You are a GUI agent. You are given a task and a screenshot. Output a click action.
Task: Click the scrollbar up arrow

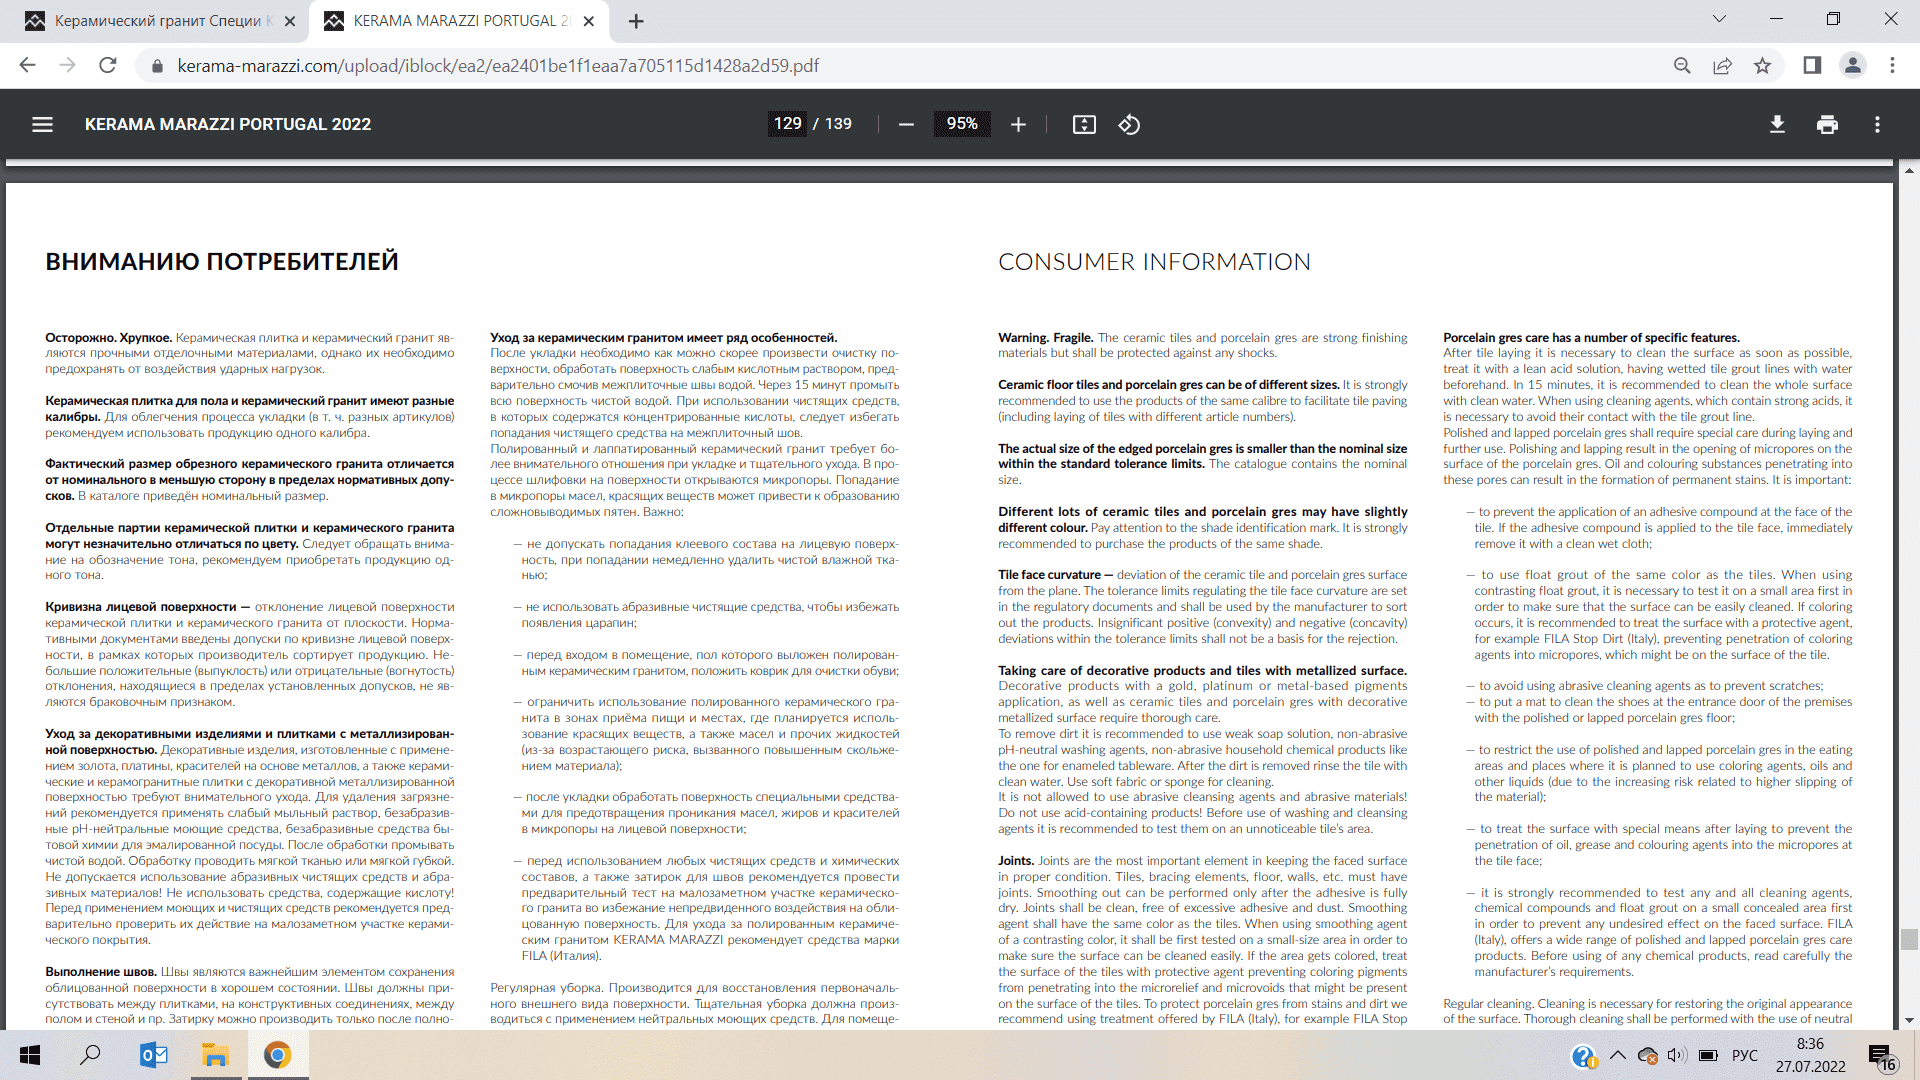point(1910,171)
